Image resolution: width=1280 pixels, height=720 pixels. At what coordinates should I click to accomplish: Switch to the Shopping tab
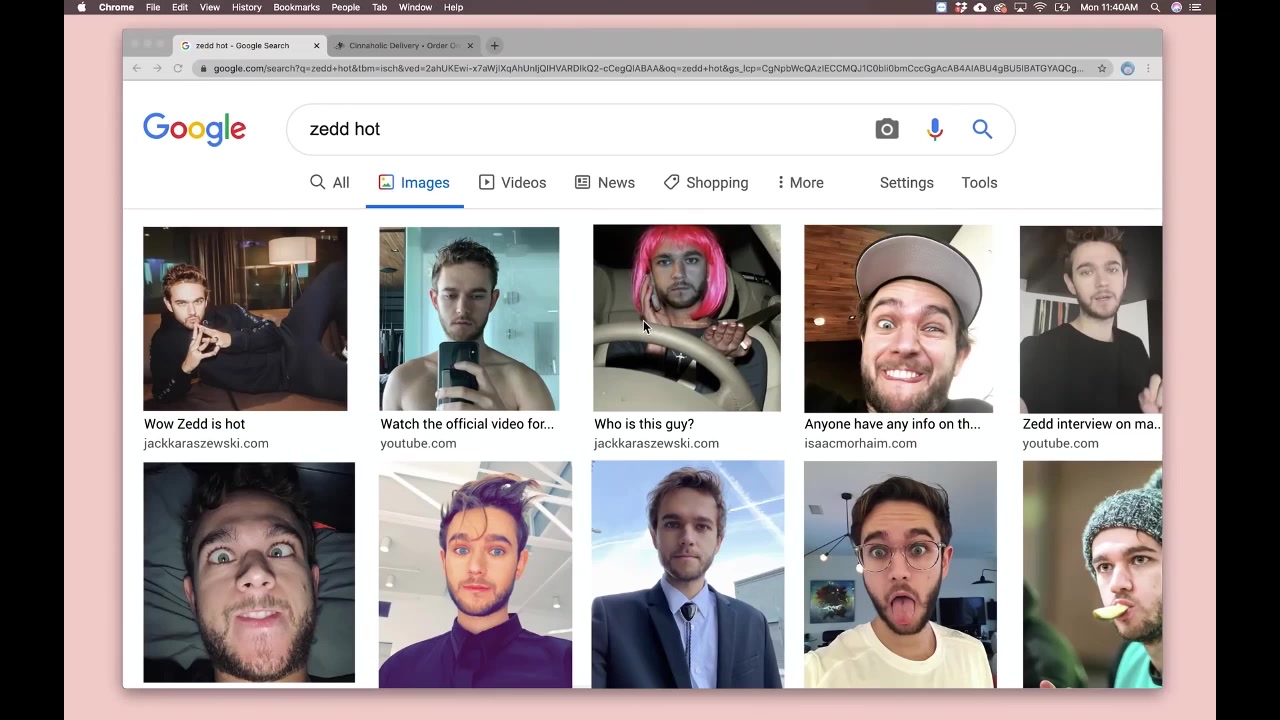[706, 182]
